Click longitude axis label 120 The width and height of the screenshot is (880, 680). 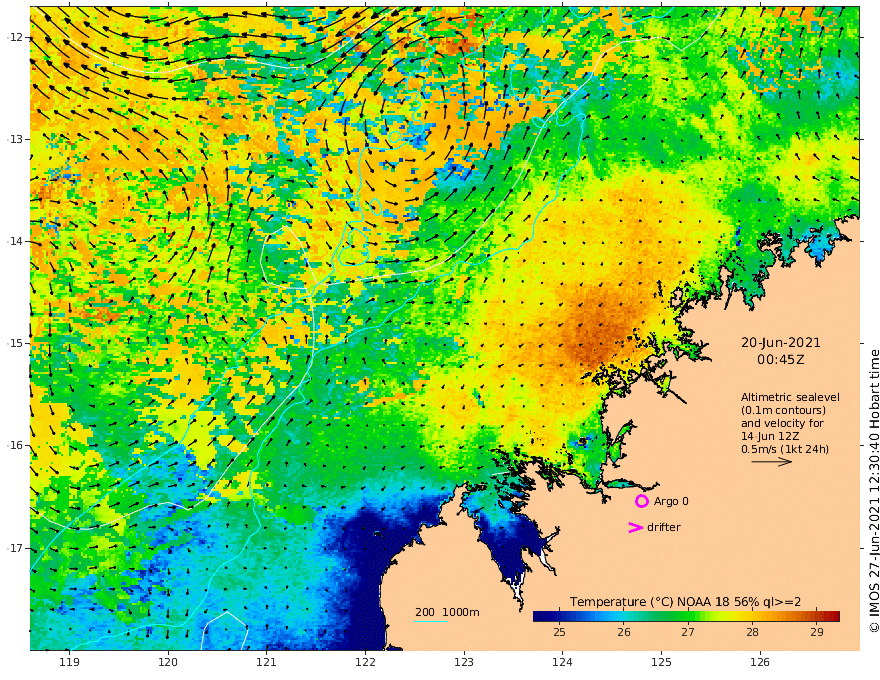168,662
